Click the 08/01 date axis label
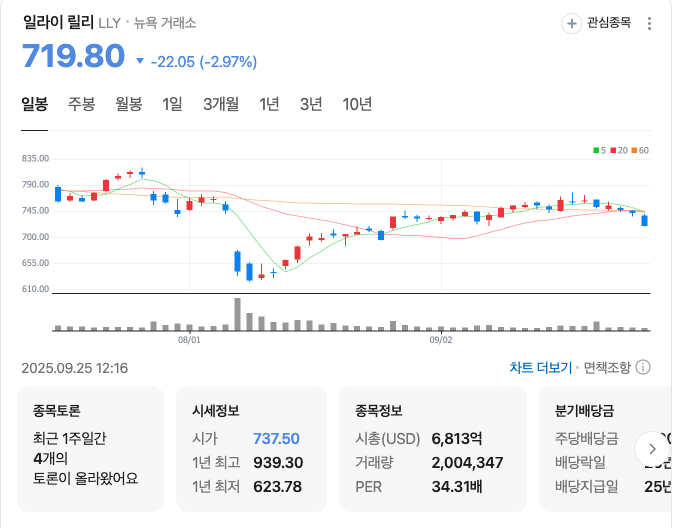This screenshot has height=528, width=677. pyautogui.click(x=189, y=340)
